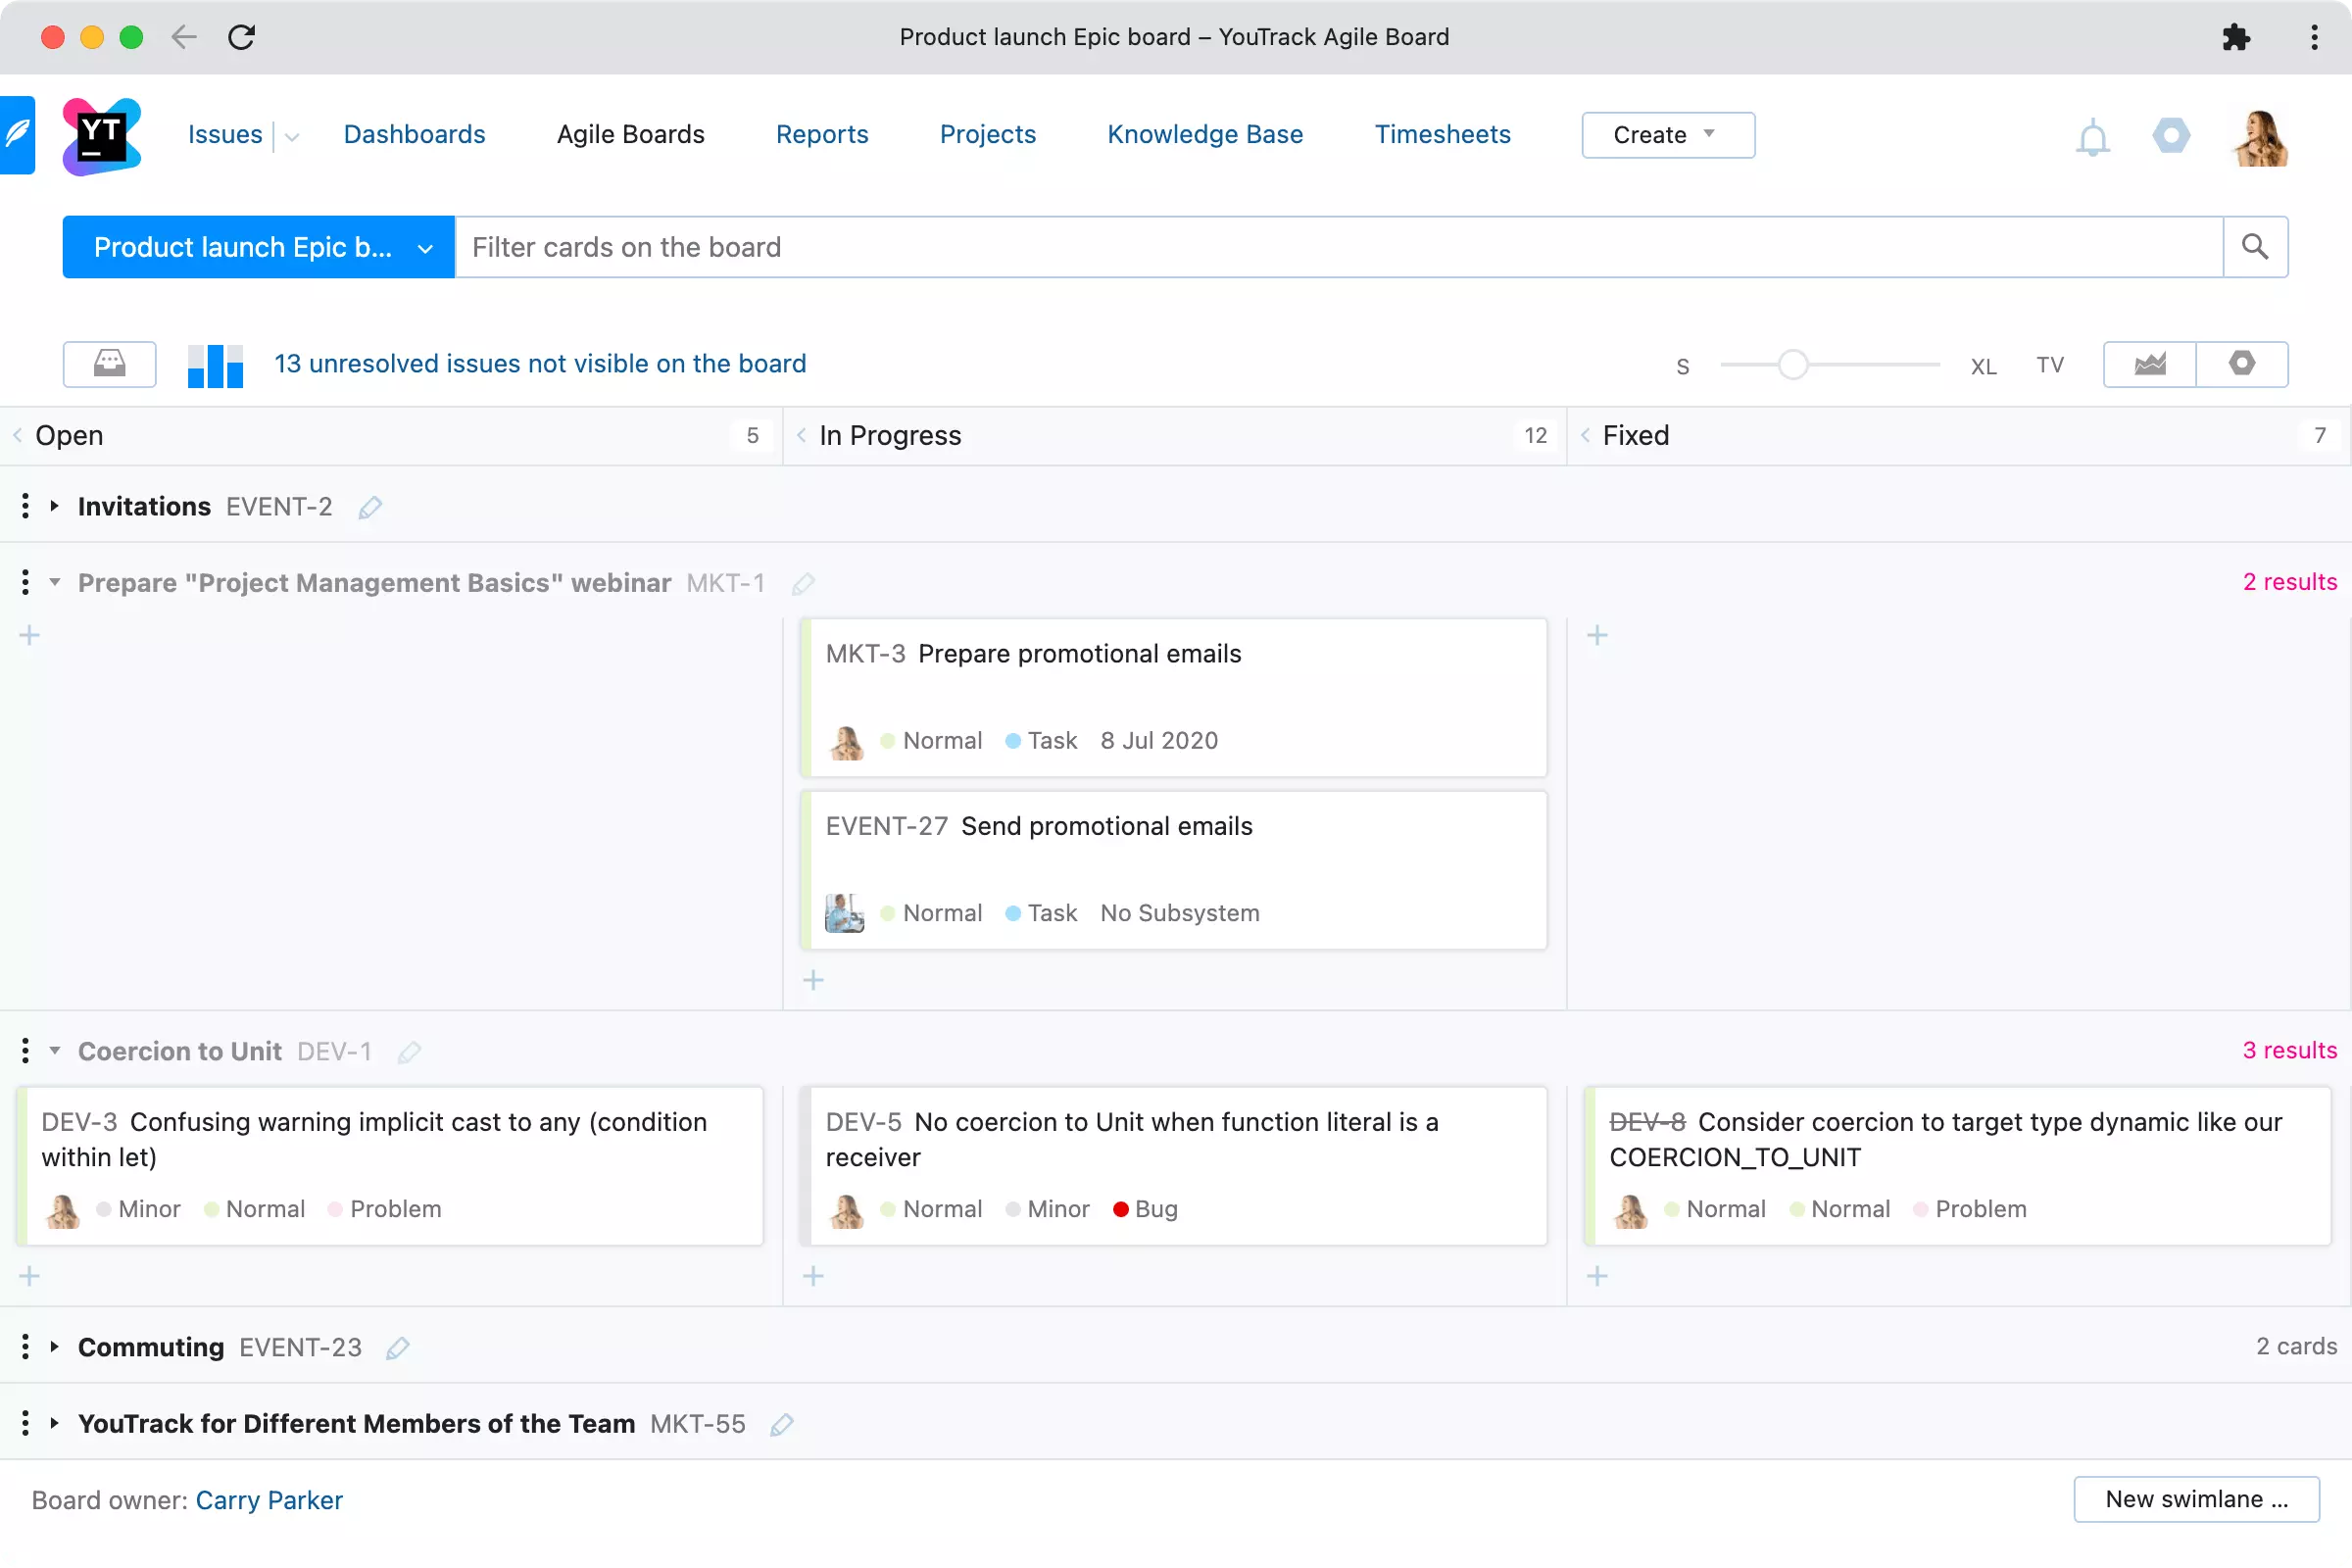The width and height of the screenshot is (2352, 1568).
Task: Edit Invitations swimlane via pencil icon
Action: coord(370,508)
